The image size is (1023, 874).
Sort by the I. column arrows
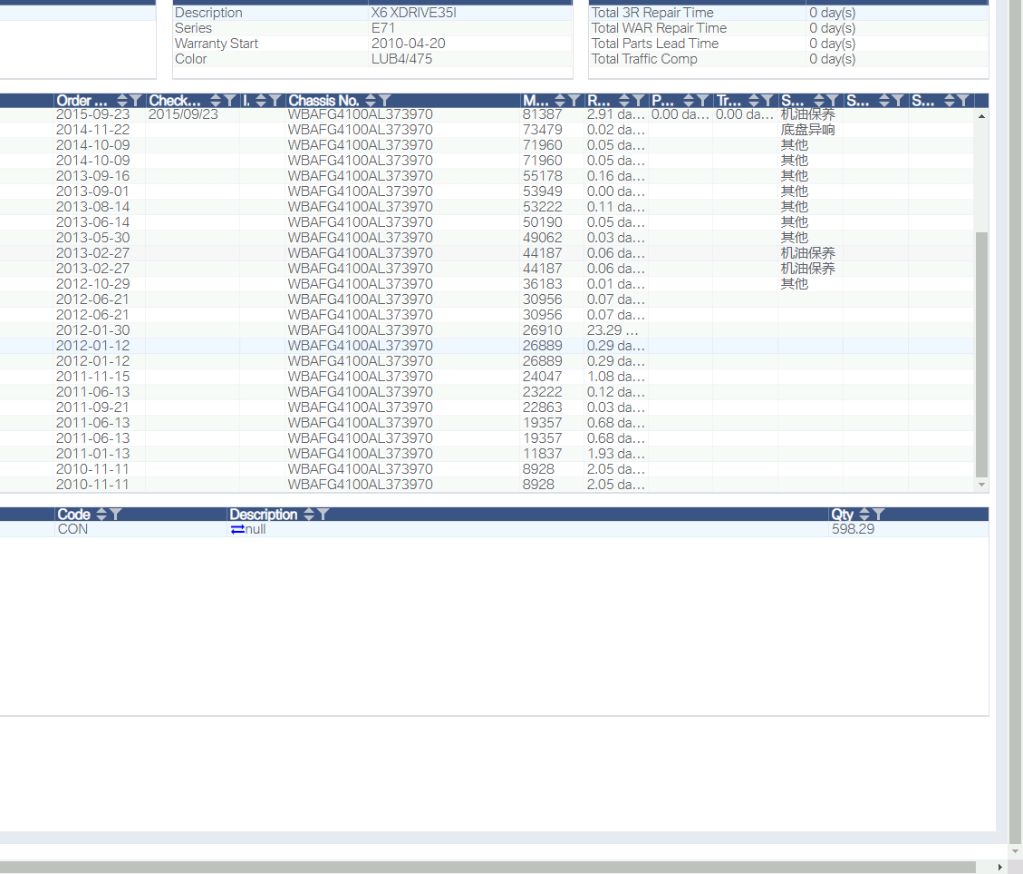[261, 100]
